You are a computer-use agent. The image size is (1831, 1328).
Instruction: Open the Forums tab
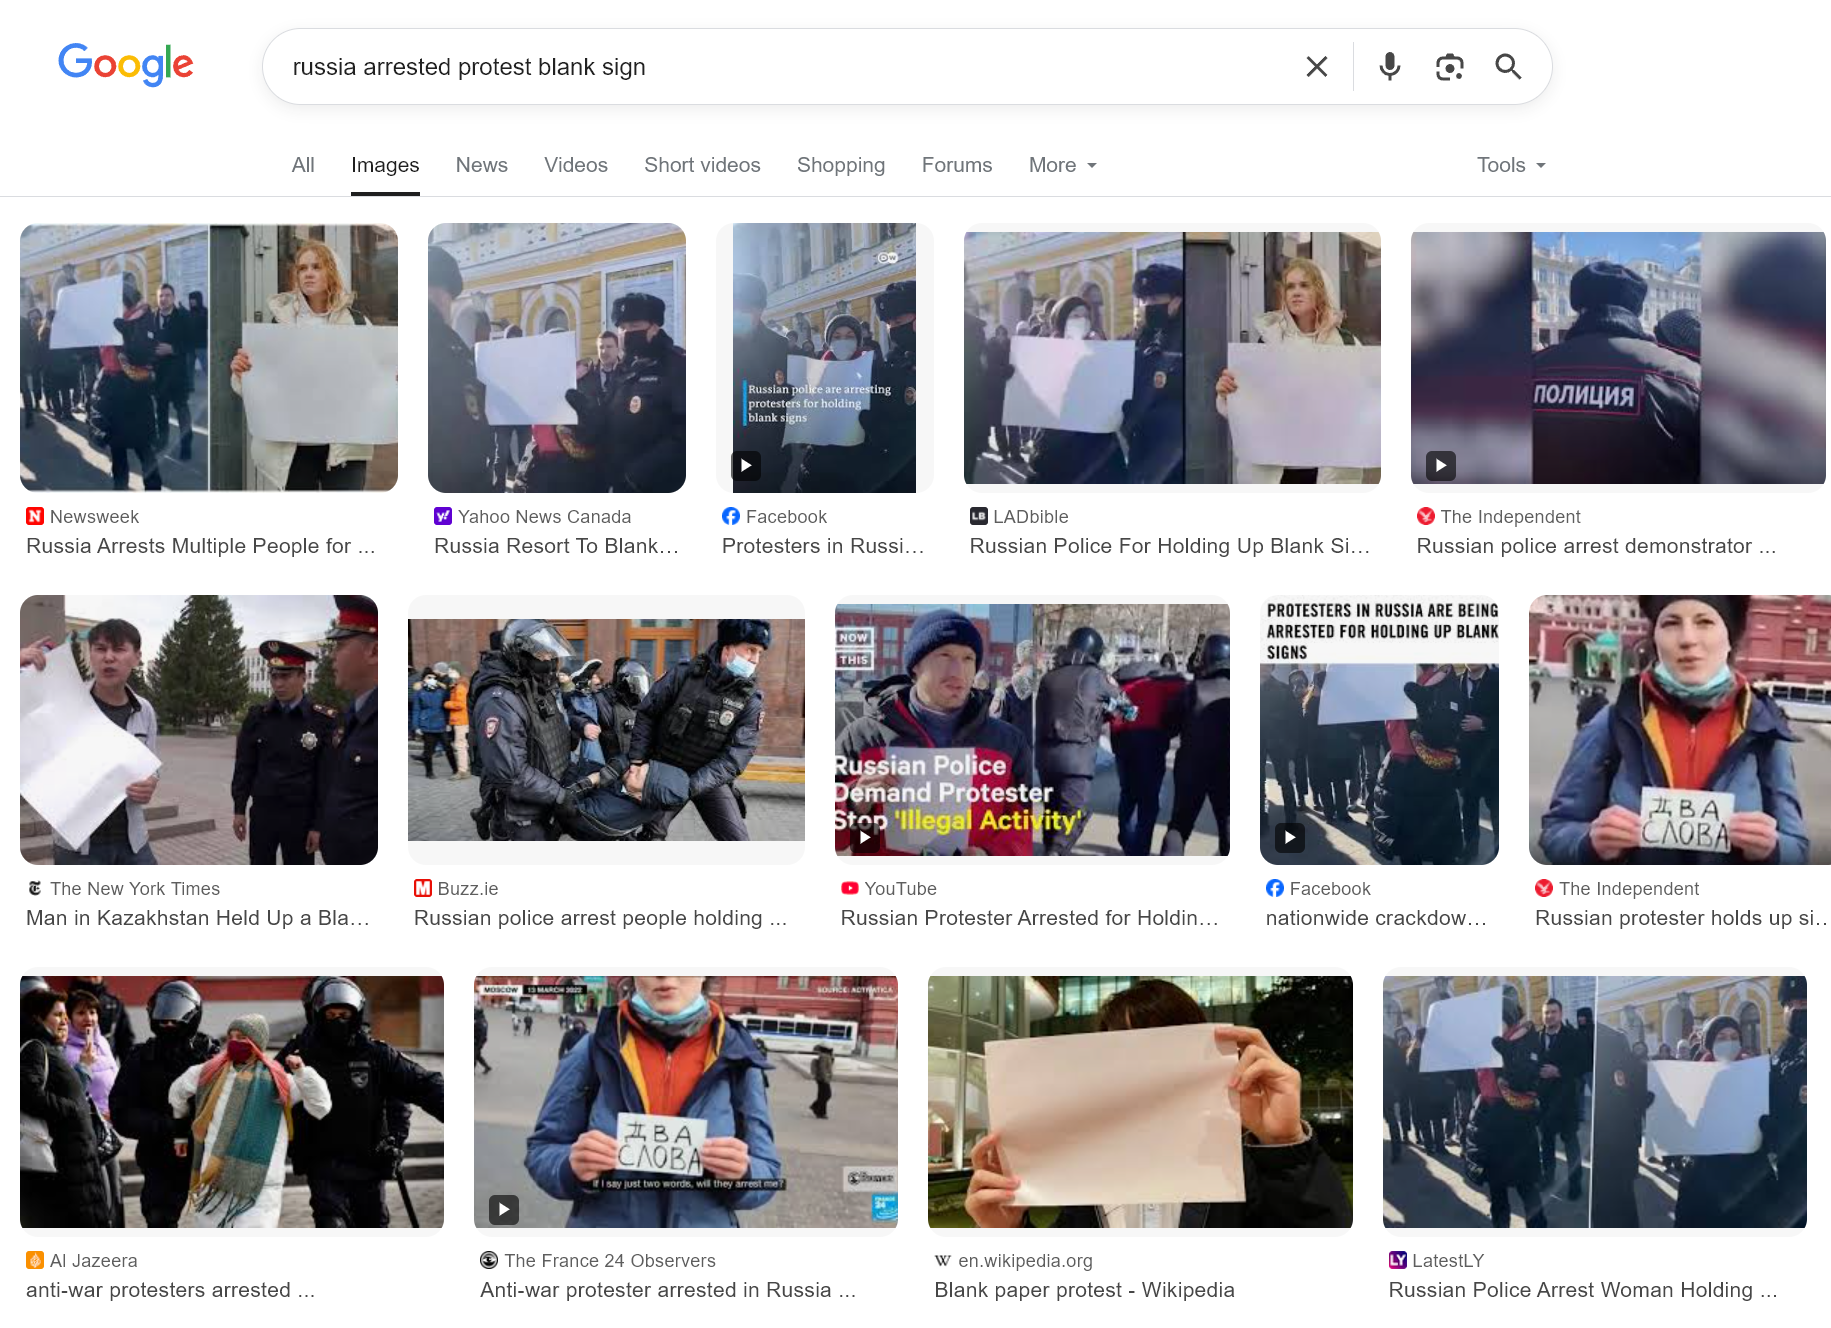957,165
